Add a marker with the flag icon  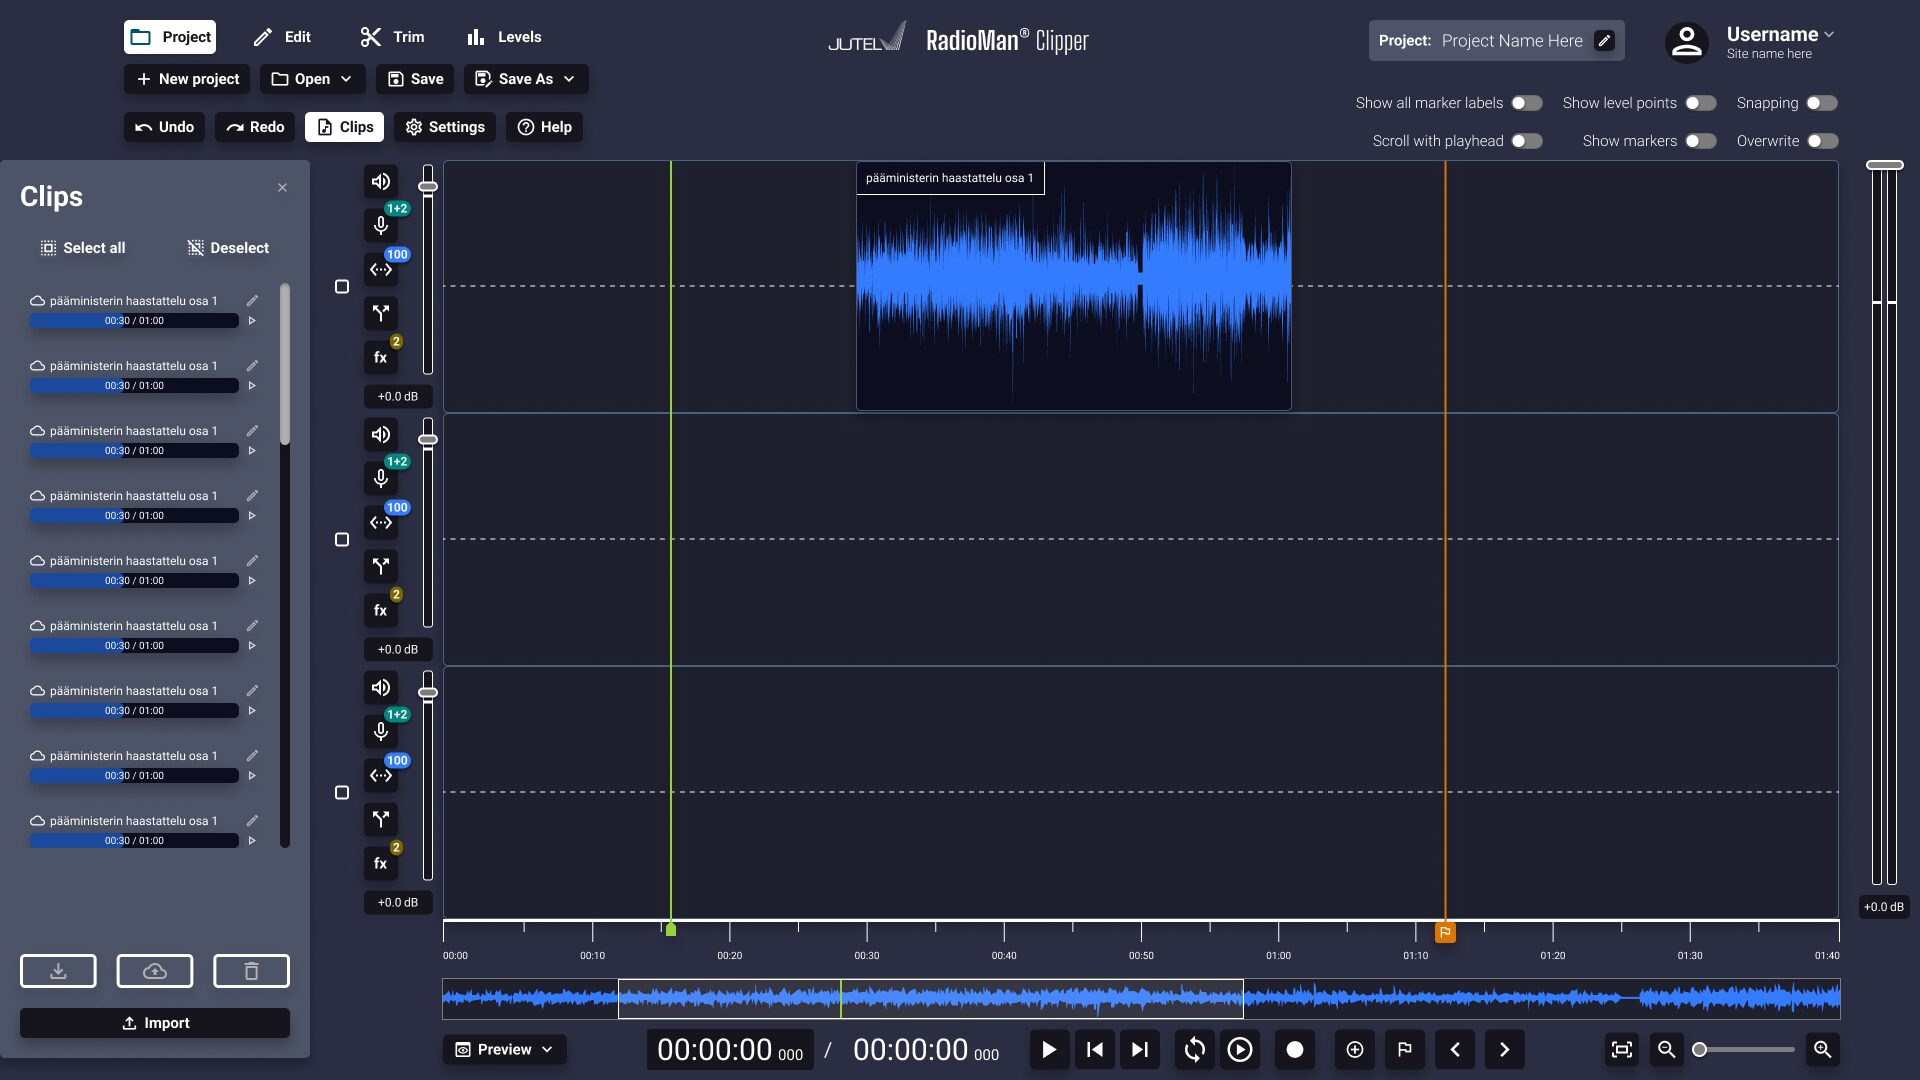pos(1405,1049)
